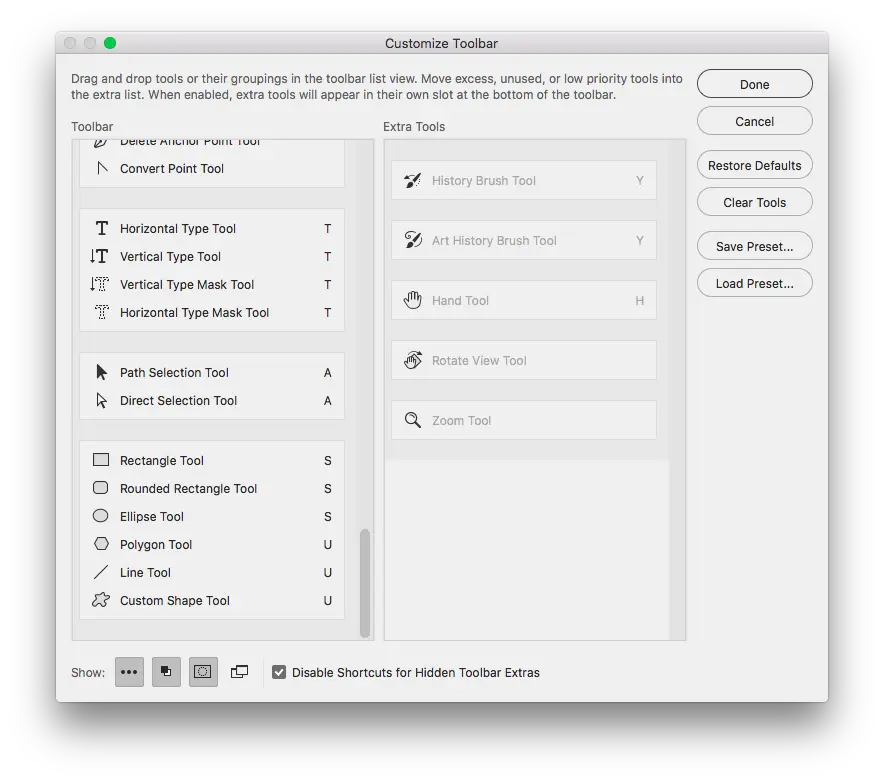Screen dimensions: 884x782
Task: Click the Rotate View Tool icon
Action: [413, 360]
